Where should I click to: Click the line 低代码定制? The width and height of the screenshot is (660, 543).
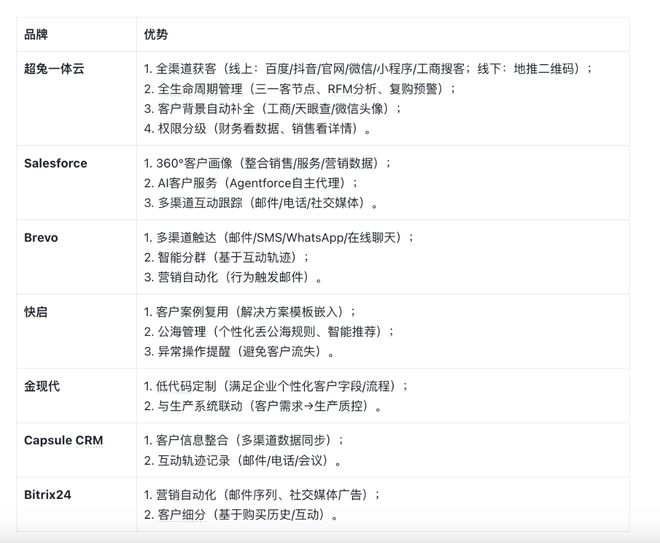[276, 386]
